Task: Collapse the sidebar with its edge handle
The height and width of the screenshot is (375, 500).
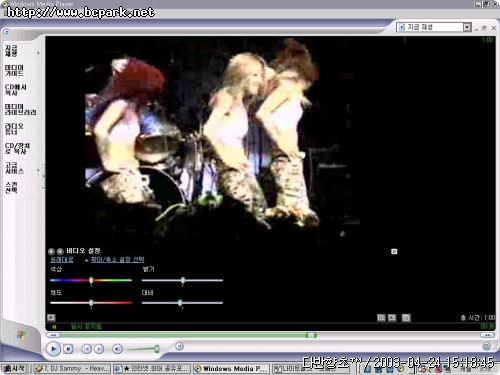Action: point(43,176)
